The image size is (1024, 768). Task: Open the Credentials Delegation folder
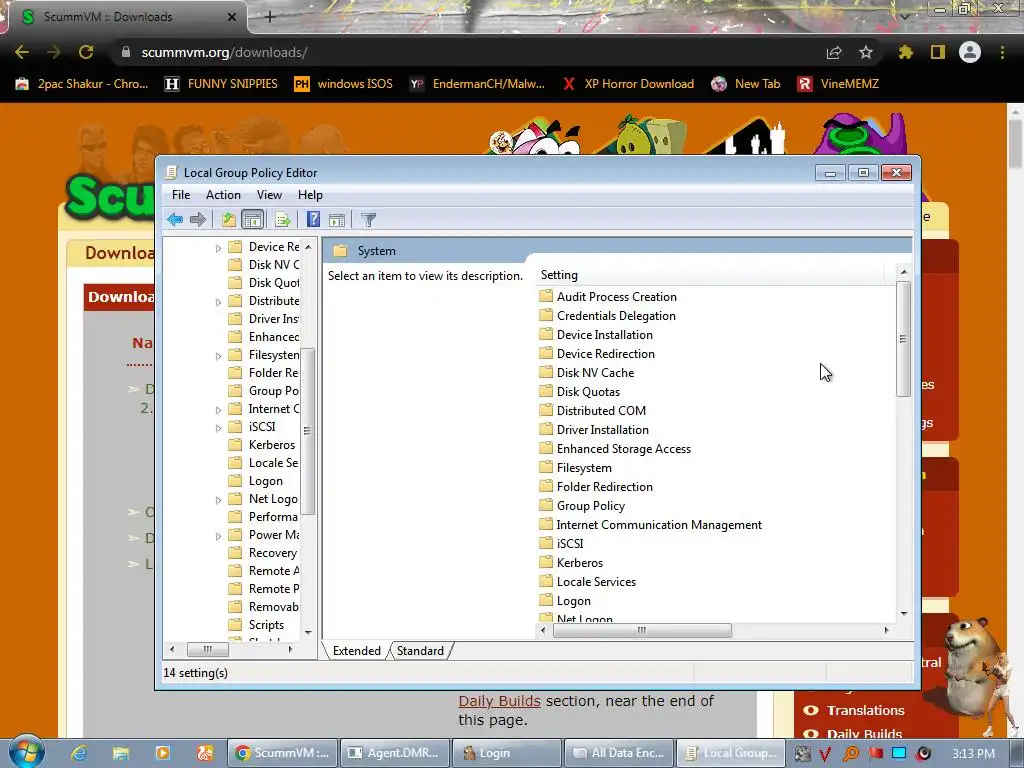616,315
